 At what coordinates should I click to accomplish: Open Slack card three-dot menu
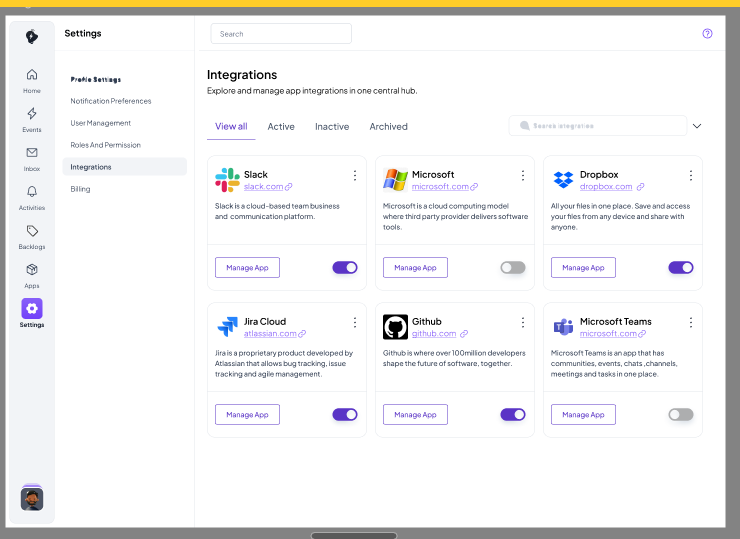click(355, 176)
